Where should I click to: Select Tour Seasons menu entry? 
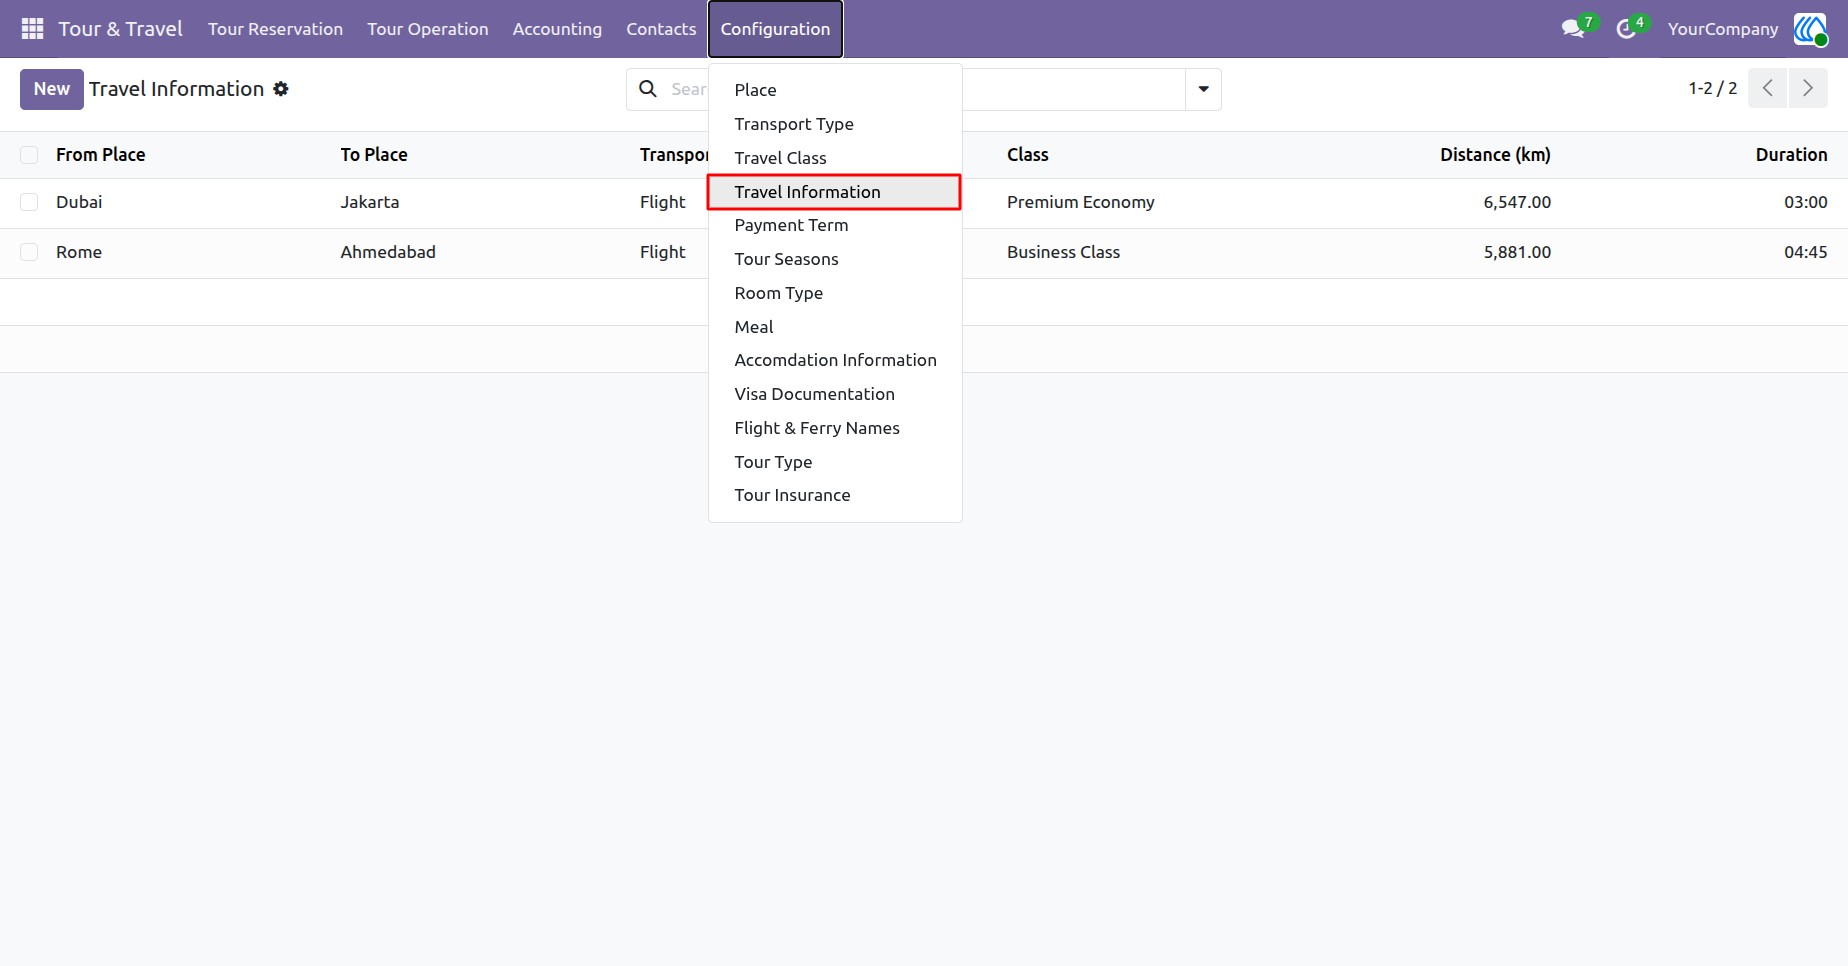click(x=835, y=259)
